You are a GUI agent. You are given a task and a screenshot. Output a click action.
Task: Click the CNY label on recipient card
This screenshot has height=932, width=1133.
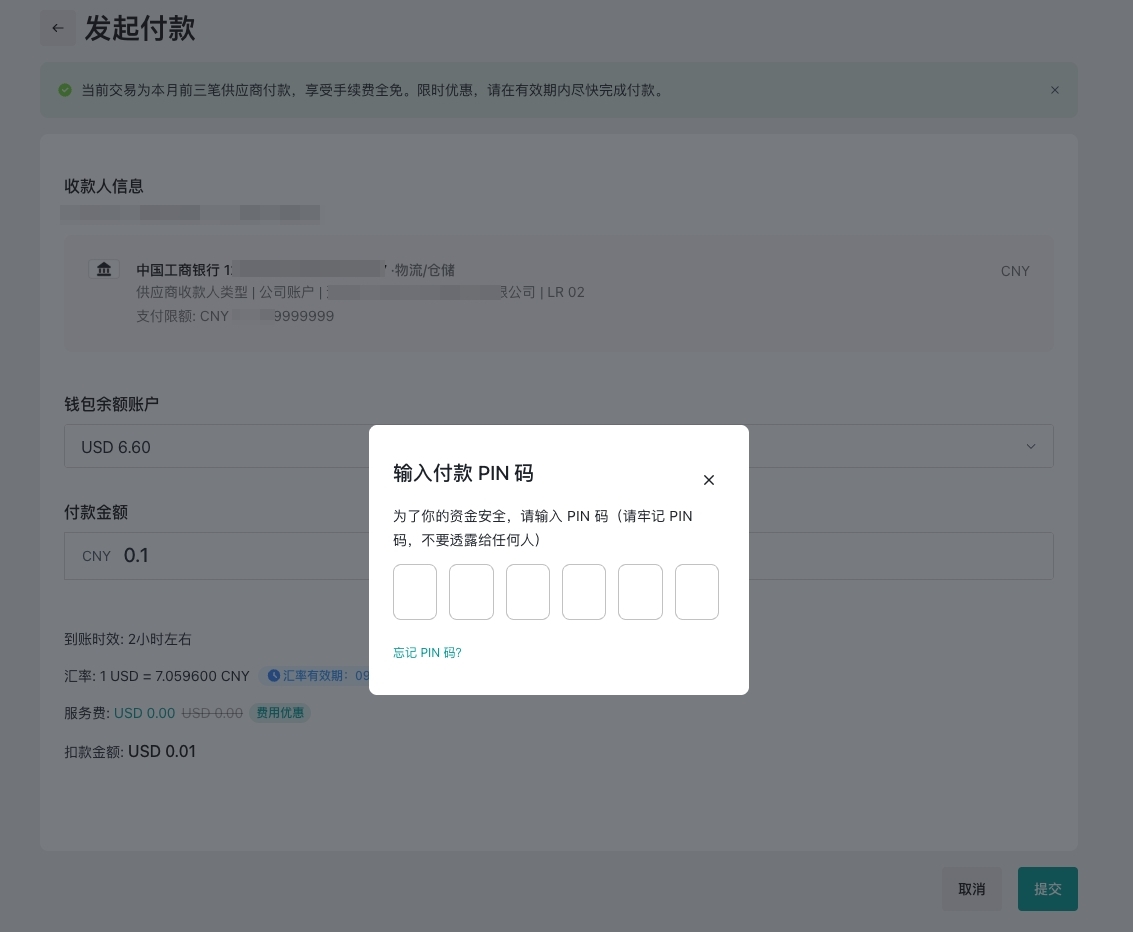(1014, 271)
